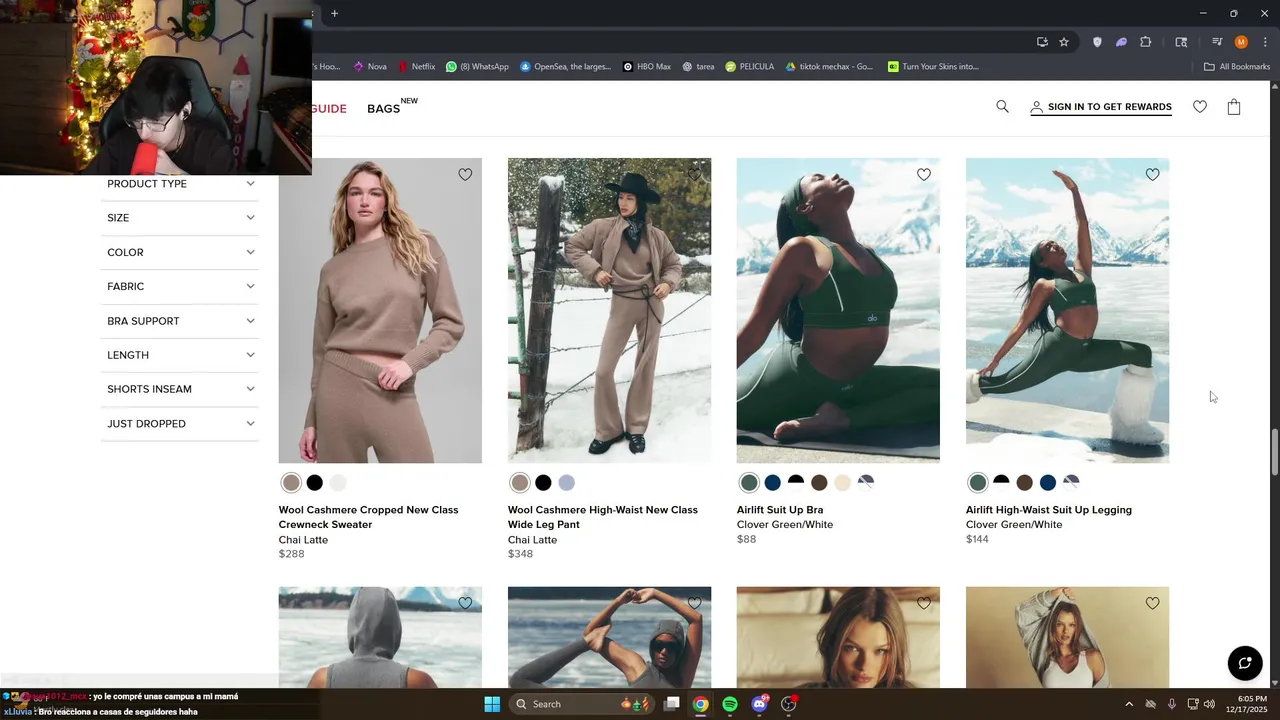Expand the Fabric filter
Image resolution: width=1280 pixels, height=720 pixels.
(180, 286)
